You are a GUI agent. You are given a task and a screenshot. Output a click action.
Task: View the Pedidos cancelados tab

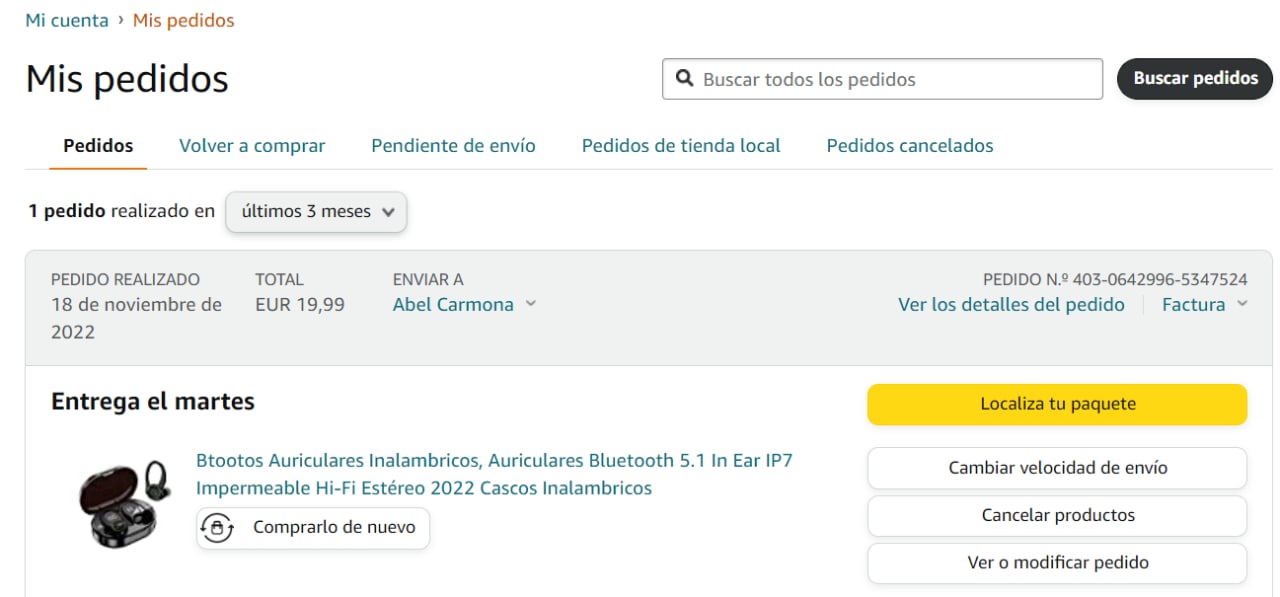coord(909,146)
